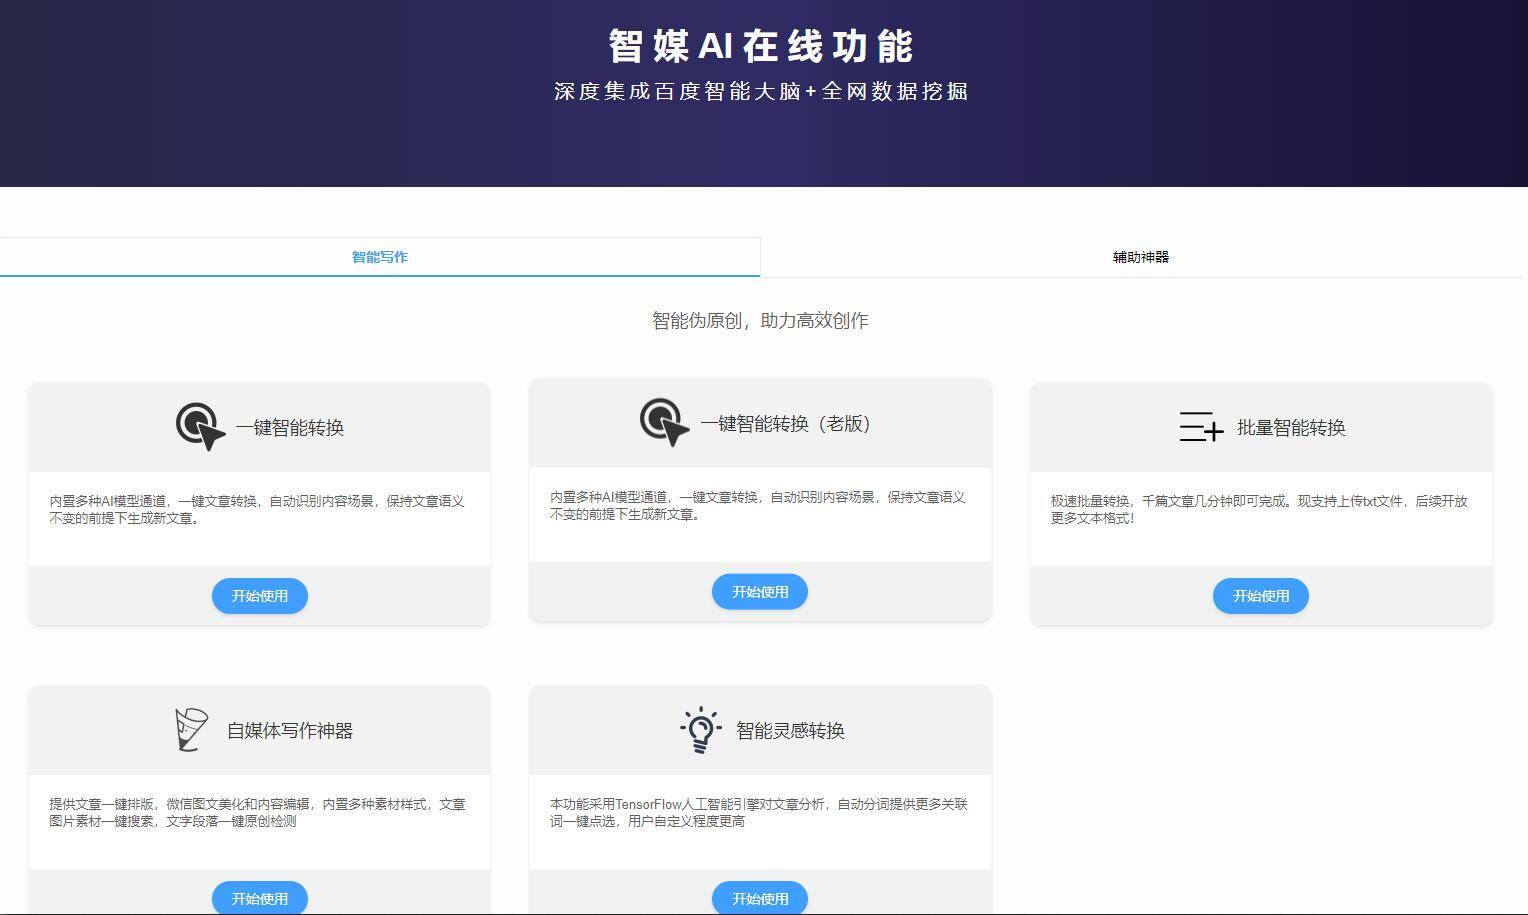The image size is (1528, 915).
Task: Click the subtitle 深度集成百度智能大脑+全网数据挖掘
Action: click(x=761, y=91)
